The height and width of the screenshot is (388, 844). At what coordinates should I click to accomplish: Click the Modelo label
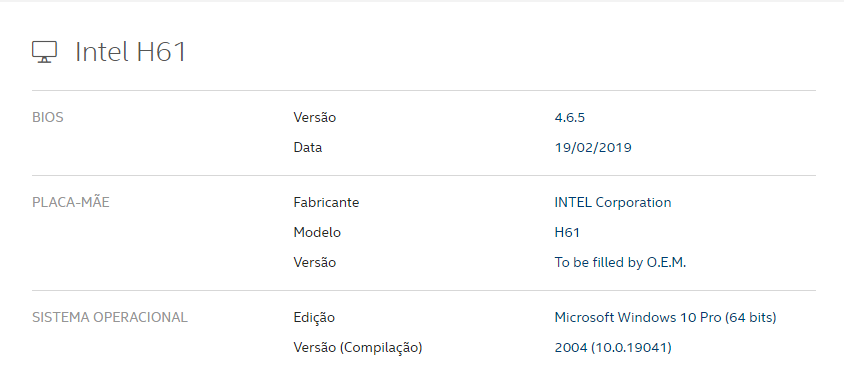(317, 232)
